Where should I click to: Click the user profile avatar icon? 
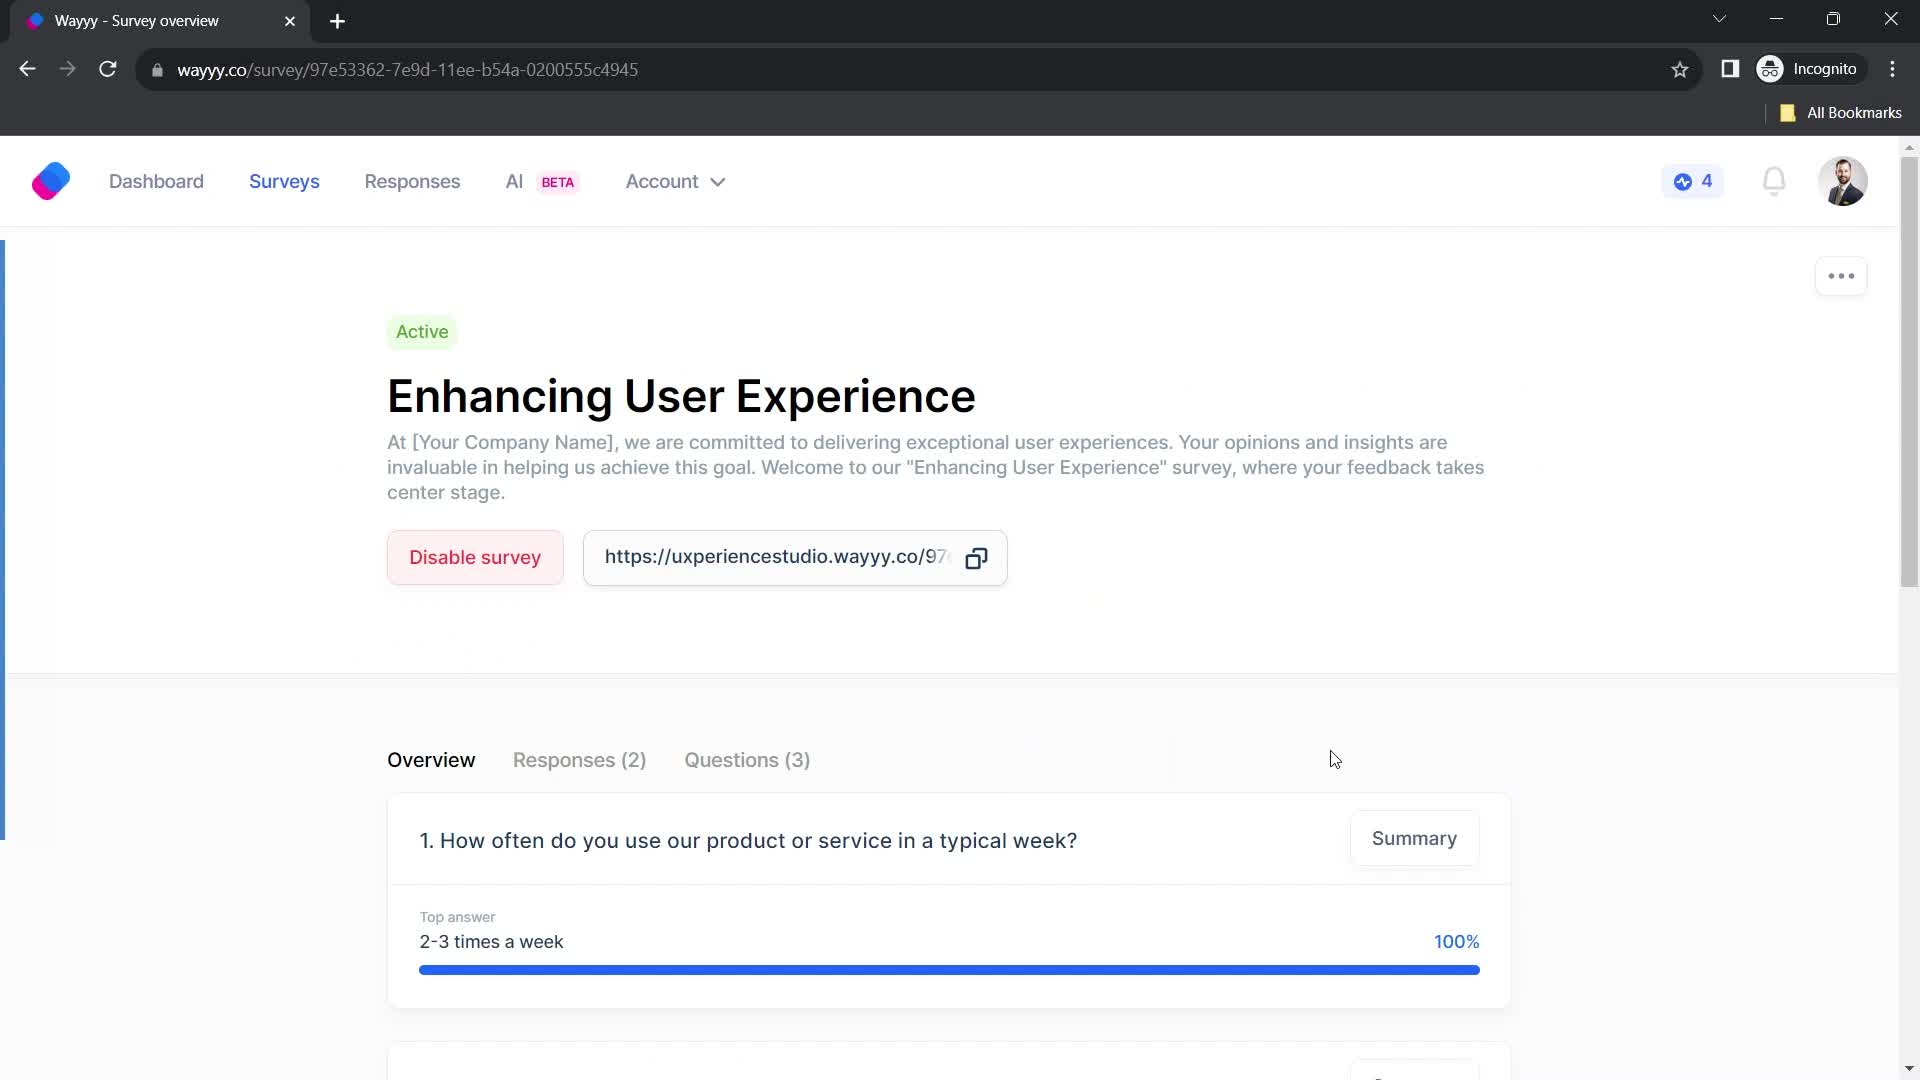point(1844,181)
